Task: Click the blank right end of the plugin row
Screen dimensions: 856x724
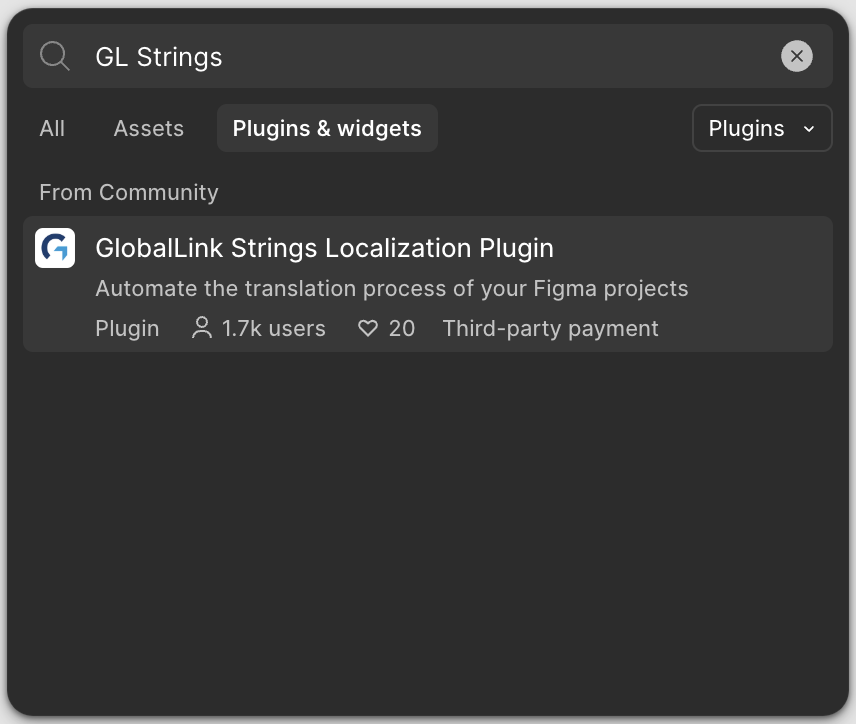Action: pos(764,284)
